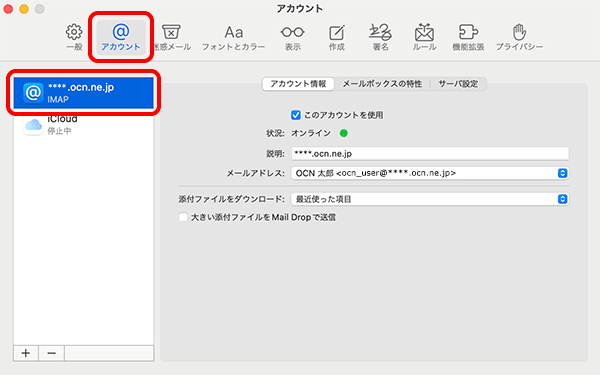Open フォントとカラー fonts and colors pane
The width and height of the screenshot is (600, 375).
[x=233, y=37]
